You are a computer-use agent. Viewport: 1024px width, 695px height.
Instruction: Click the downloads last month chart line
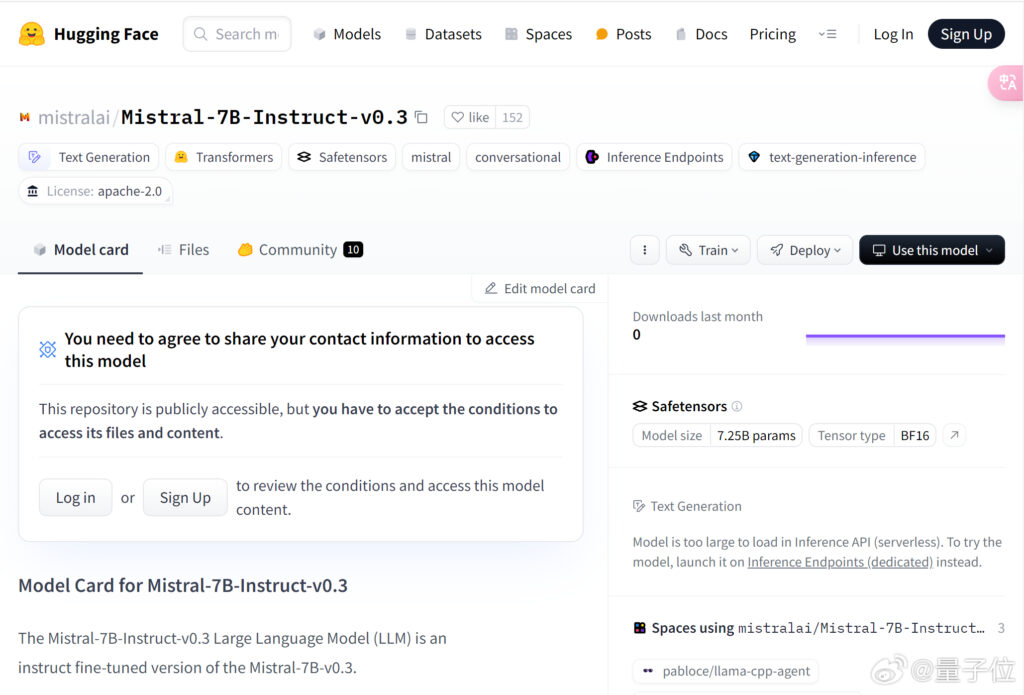[905, 336]
